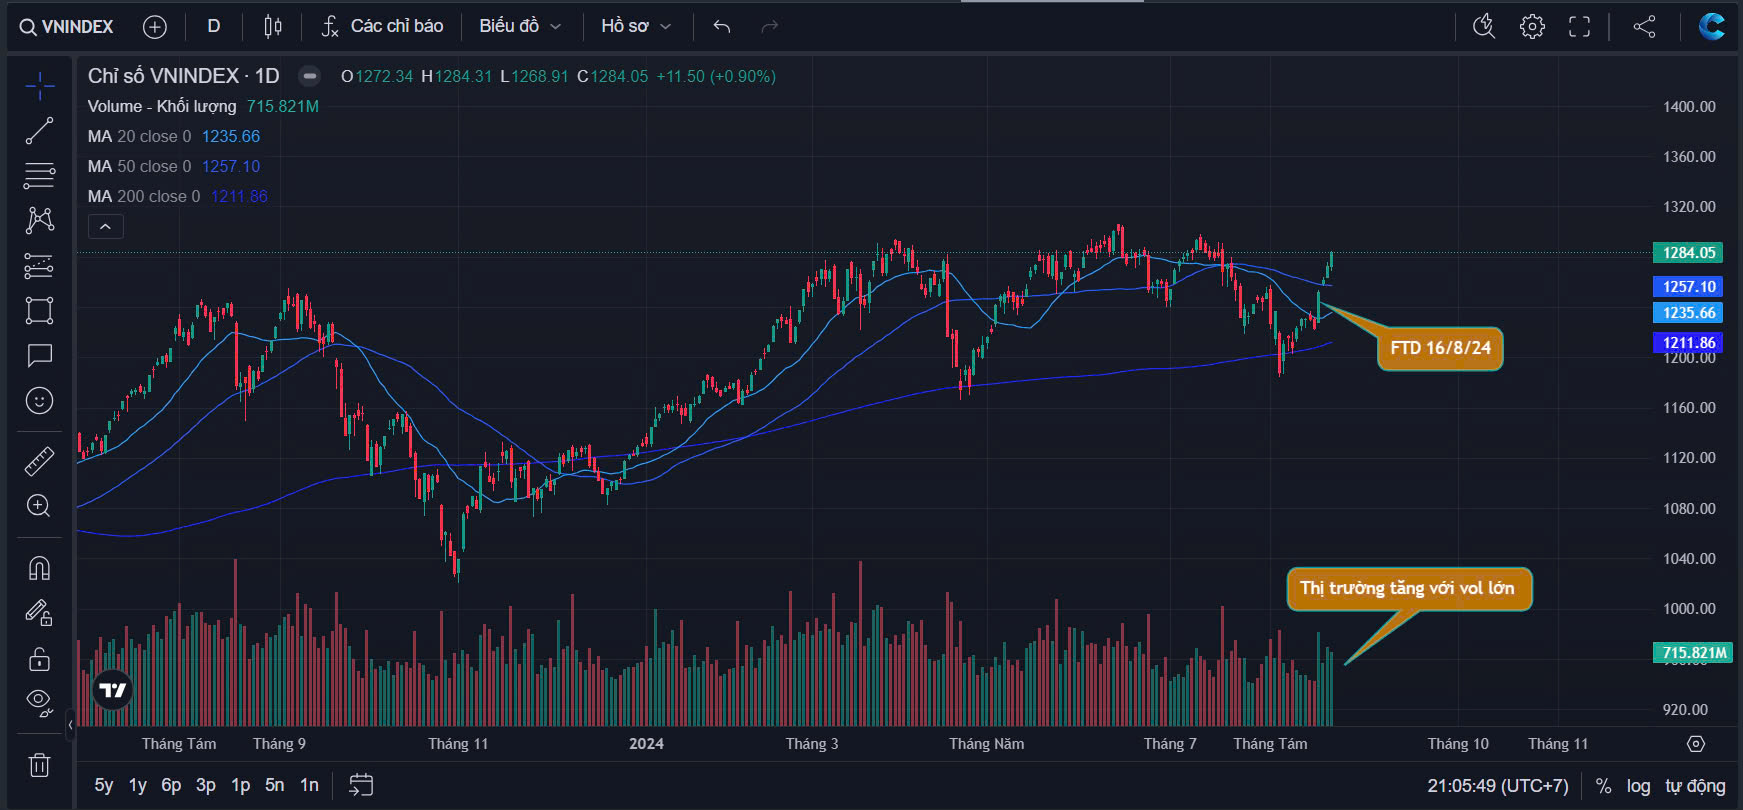Viewport: 1743px width, 810px height.
Task: Click the D timeframe button
Action: [x=213, y=27]
